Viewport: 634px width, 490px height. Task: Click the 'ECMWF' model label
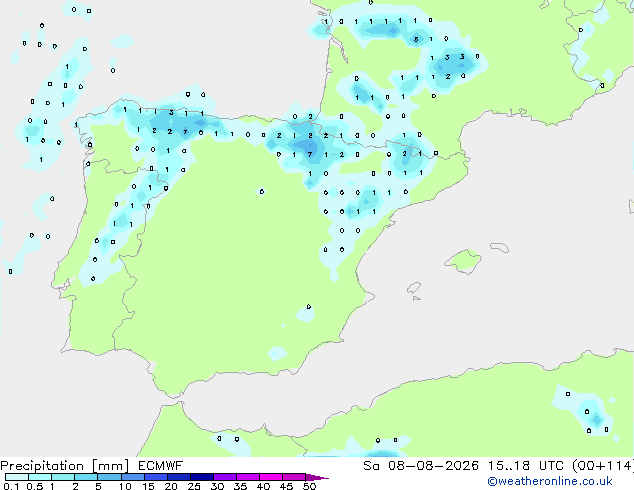point(161,466)
